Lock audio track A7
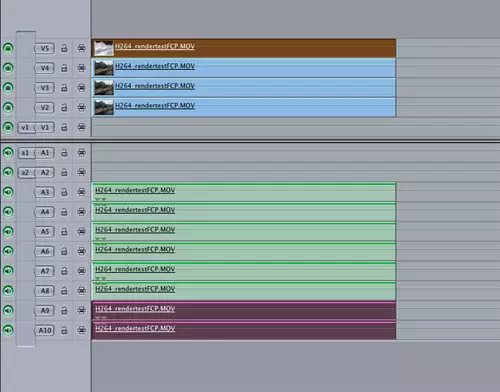 (x=64, y=271)
